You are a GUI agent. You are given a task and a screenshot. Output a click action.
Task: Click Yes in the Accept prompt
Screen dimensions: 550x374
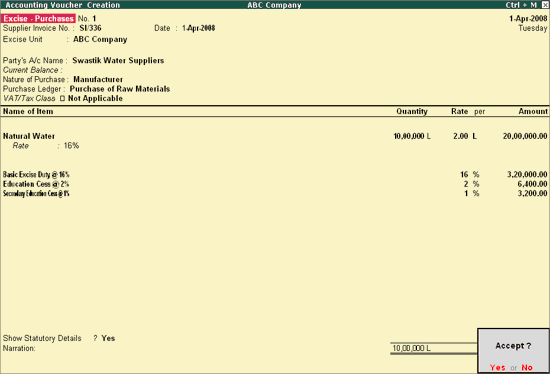click(x=497, y=367)
